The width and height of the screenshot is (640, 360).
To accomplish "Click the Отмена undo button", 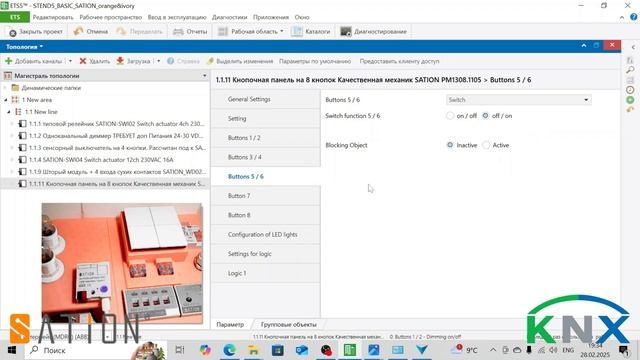I will click(91, 31).
